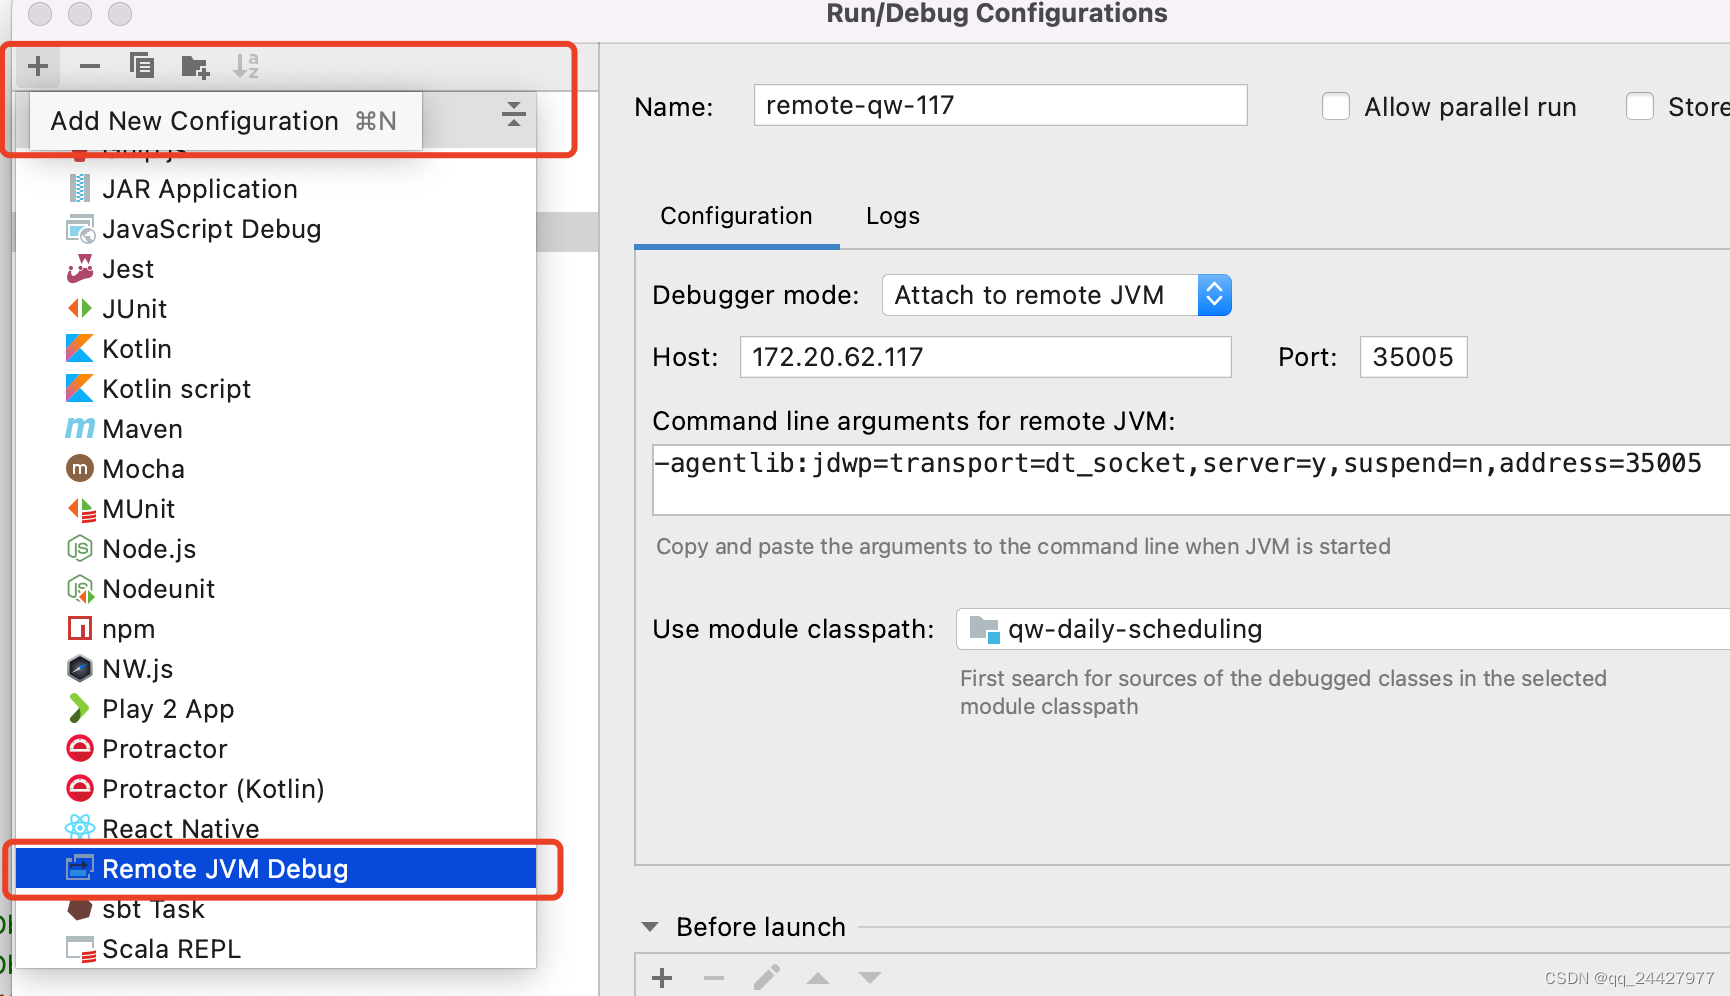This screenshot has width=1730, height=996.
Task: Pick Protractor (Kotlin) from the list
Action: pyautogui.click(x=276, y=789)
